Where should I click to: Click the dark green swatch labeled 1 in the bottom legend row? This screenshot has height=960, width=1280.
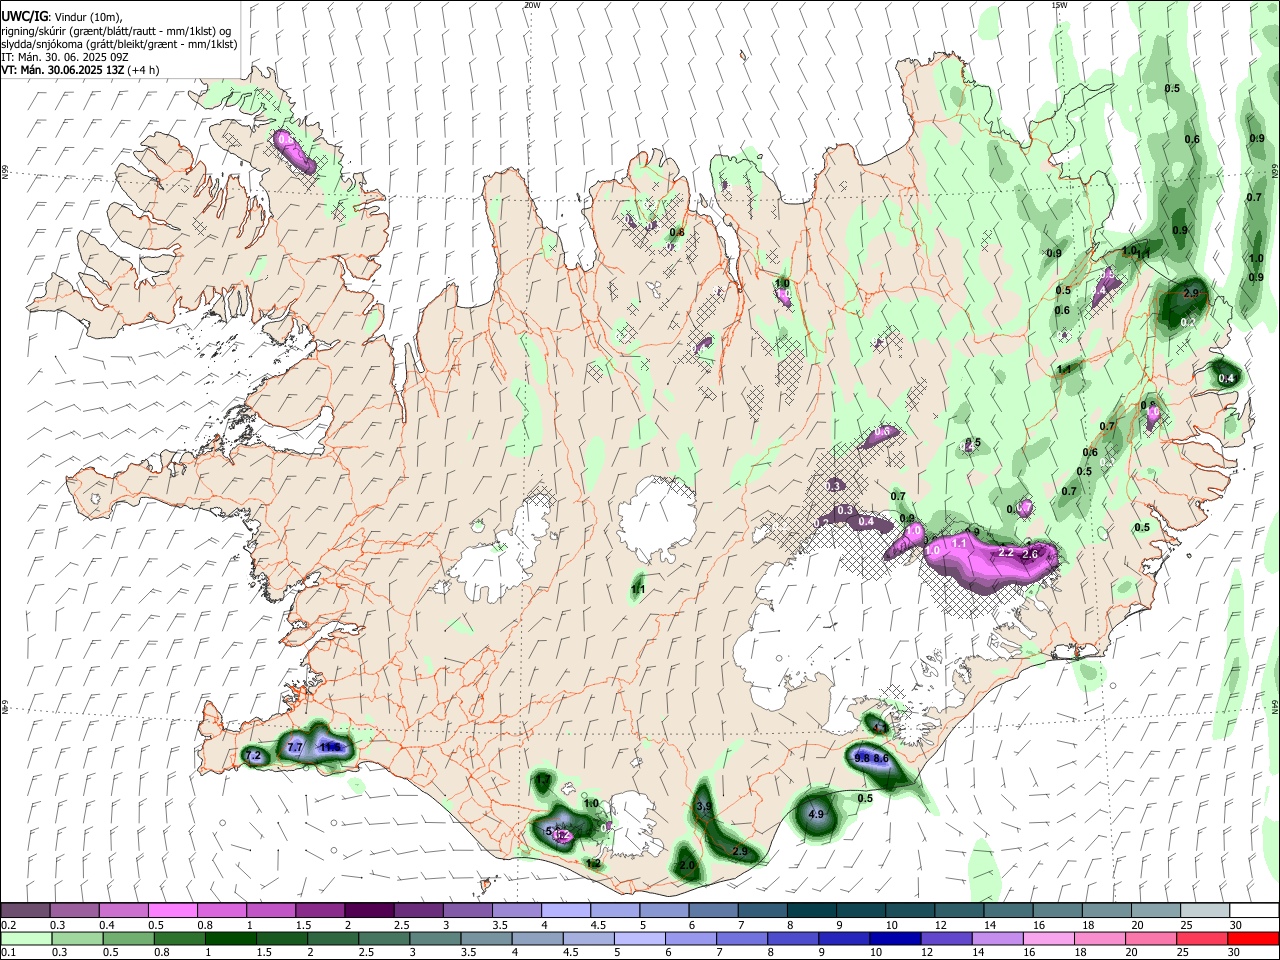click(x=230, y=938)
